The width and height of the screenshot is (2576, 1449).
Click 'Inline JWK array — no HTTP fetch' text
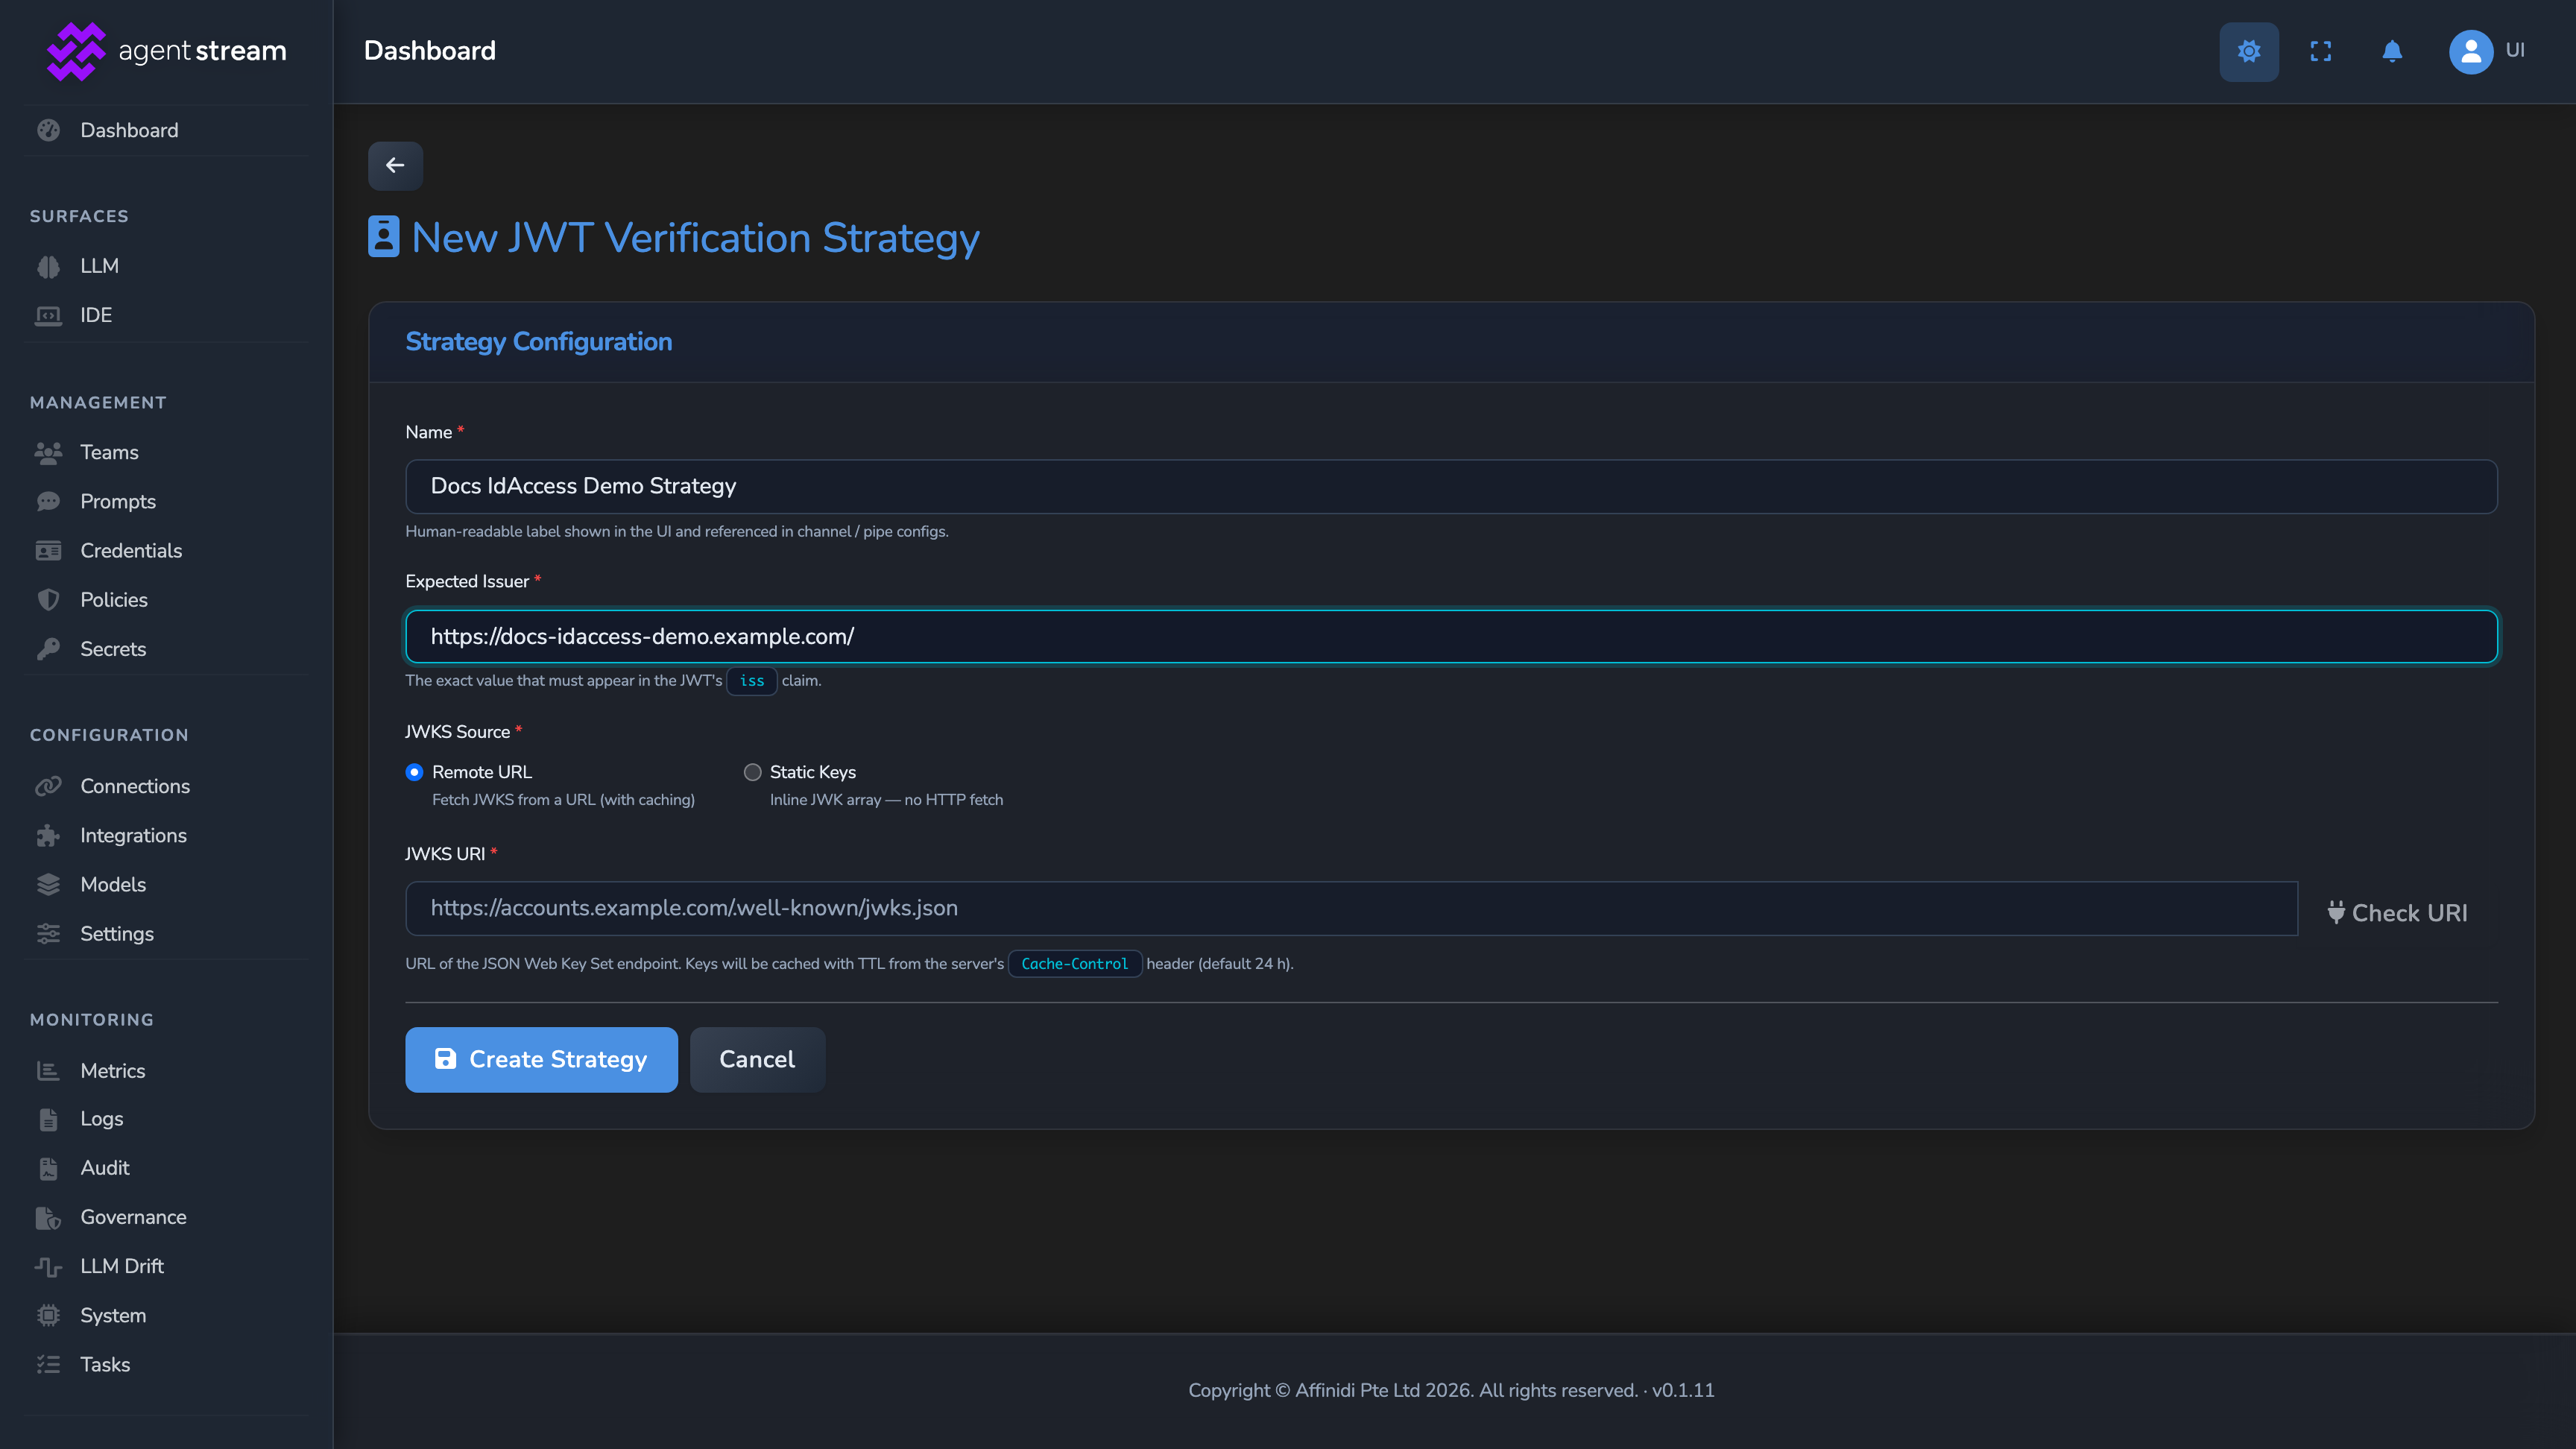coord(886,800)
